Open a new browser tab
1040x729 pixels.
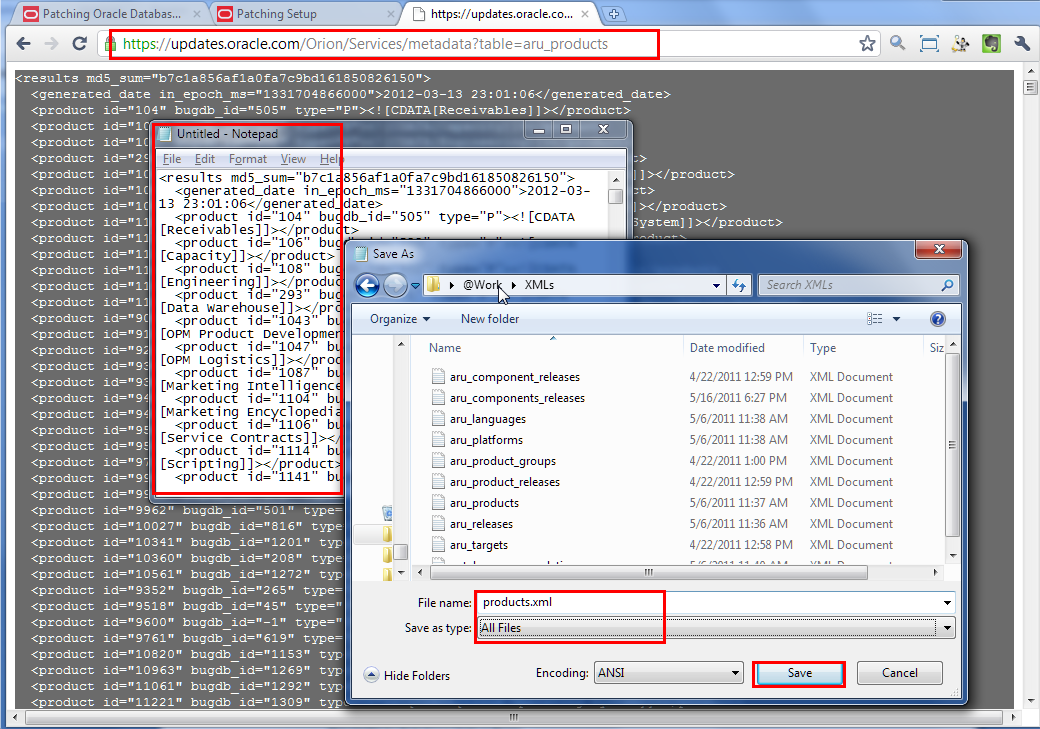click(x=614, y=14)
